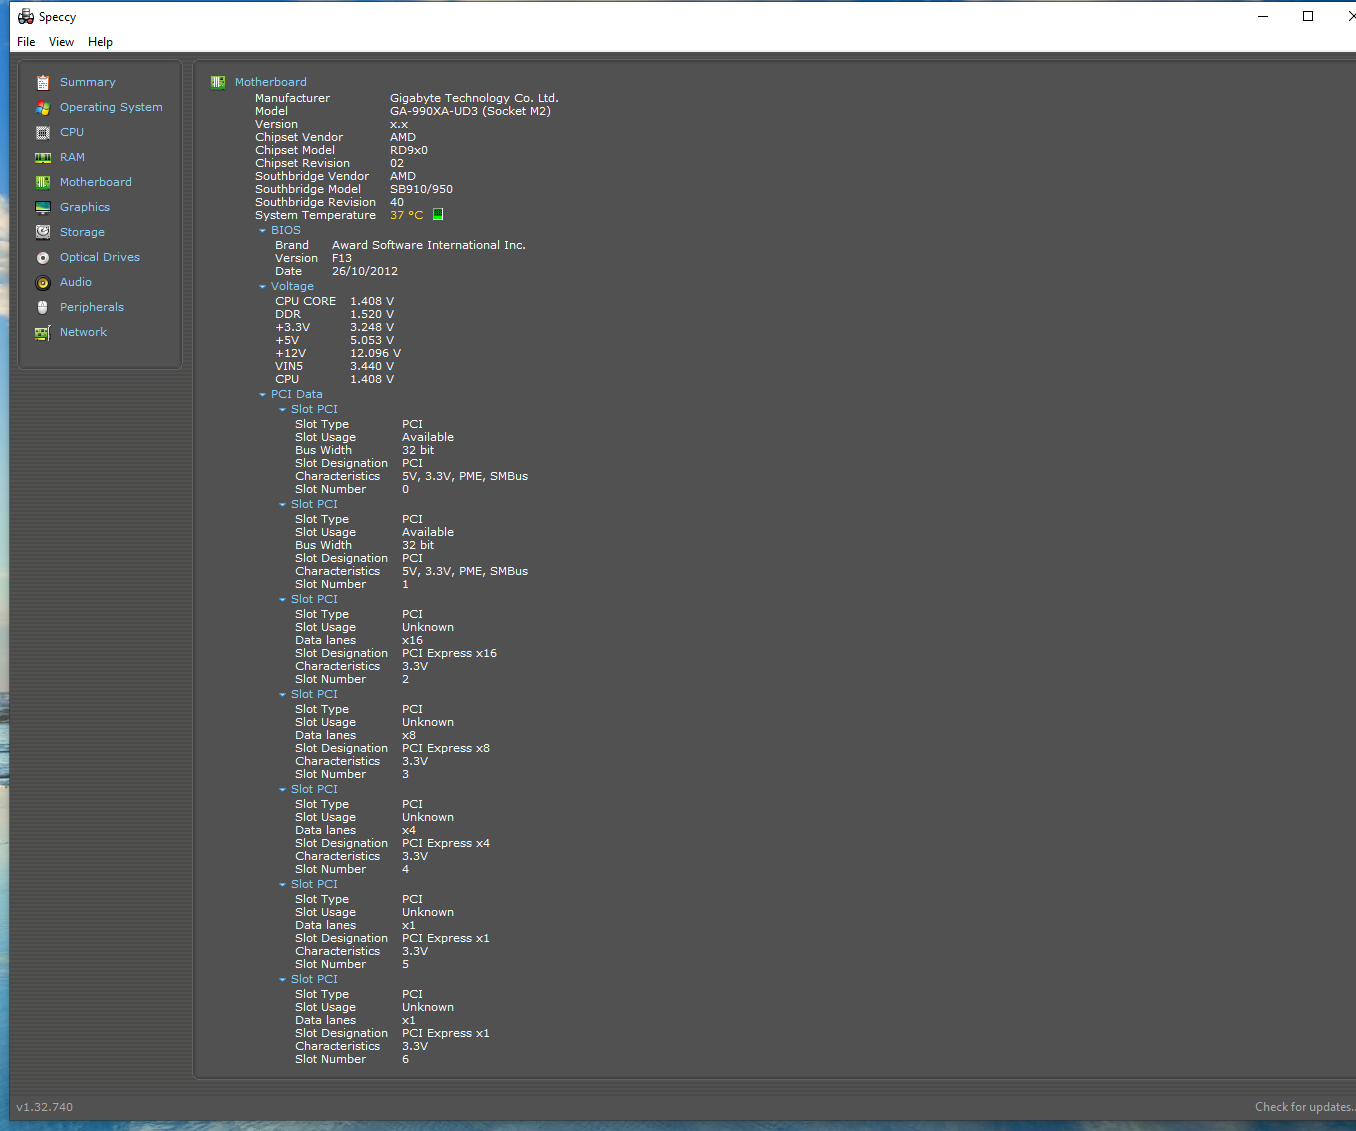Screen dimensions: 1356x1131
Task: Select the Optical Drives disc icon
Action: click(43, 258)
